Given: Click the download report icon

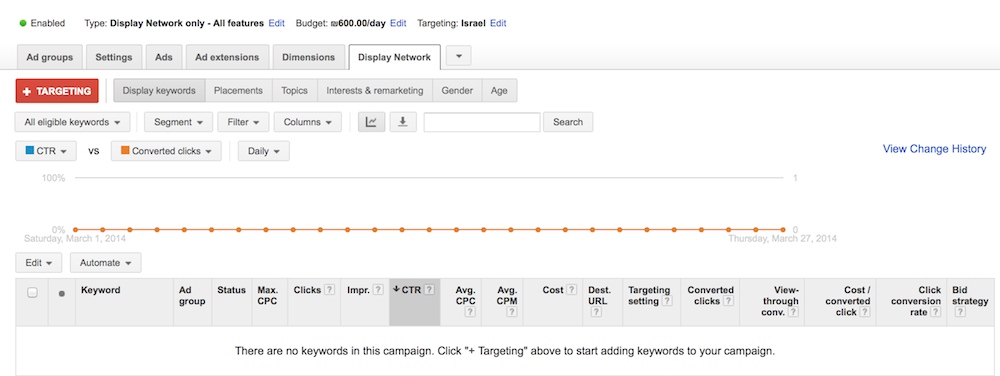Looking at the screenshot, I should tap(402, 122).
